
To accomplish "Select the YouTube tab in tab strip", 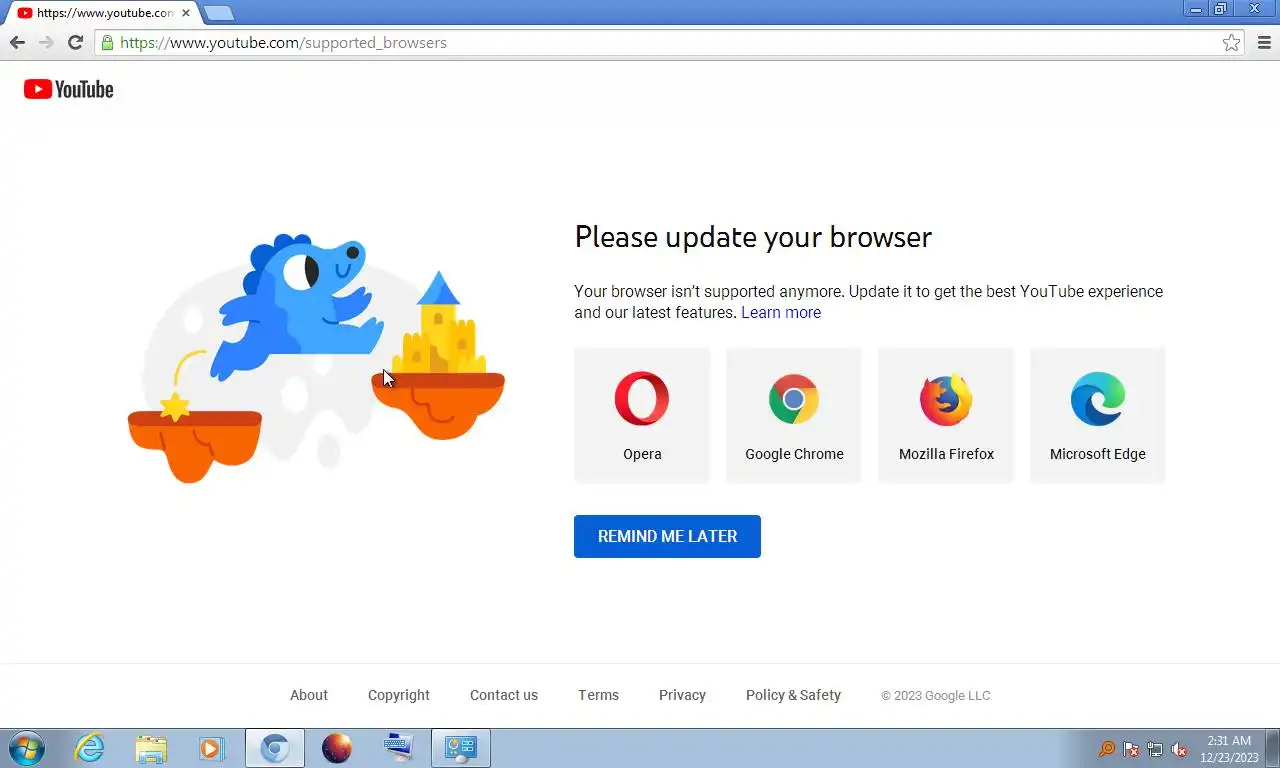I will 103,13.
